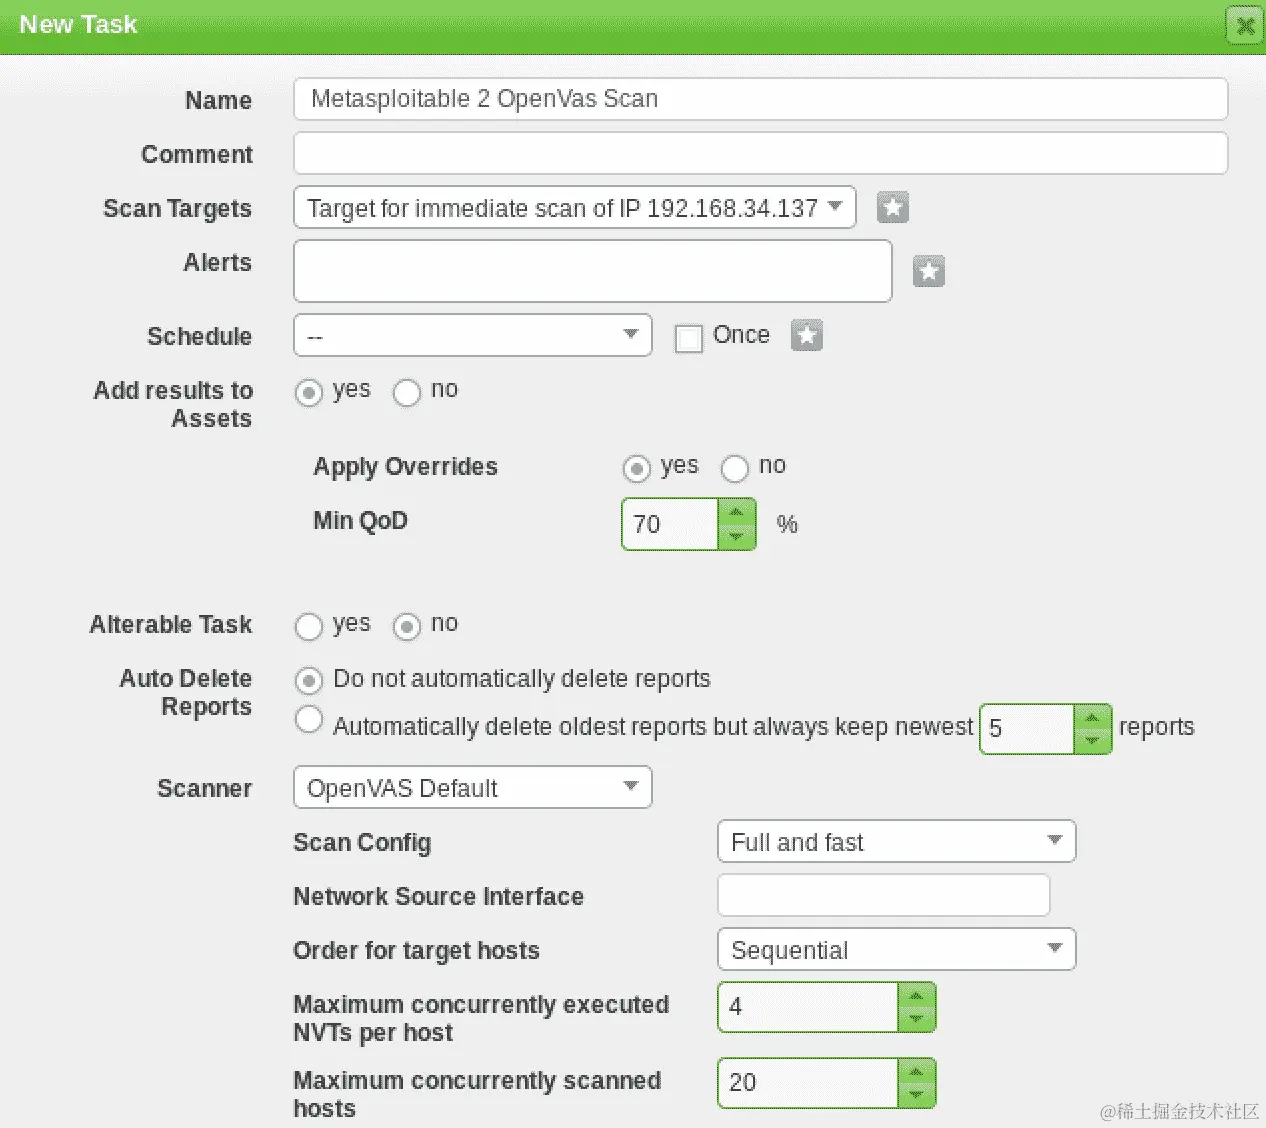Click the Comment input field
The height and width of the screenshot is (1128, 1266).
(x=761, y=153)
